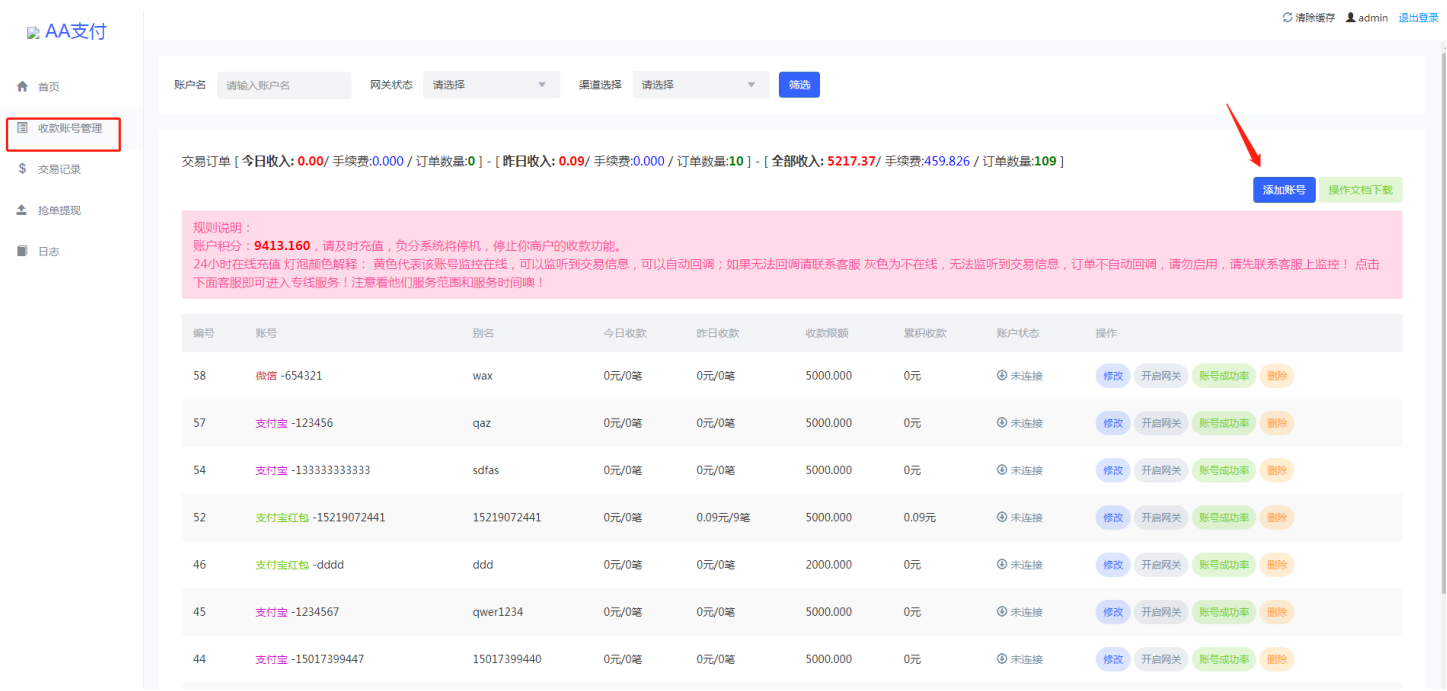Click the 收款账号管理 list icon
The width and height of the screenshot is (1447, 691).
(22, 128)
